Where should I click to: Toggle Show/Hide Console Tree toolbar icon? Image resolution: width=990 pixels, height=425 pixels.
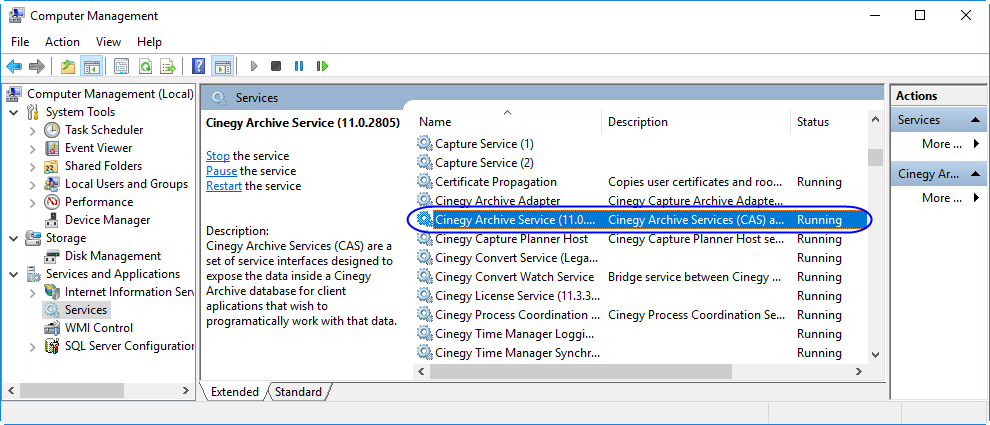tap(92, 66)
